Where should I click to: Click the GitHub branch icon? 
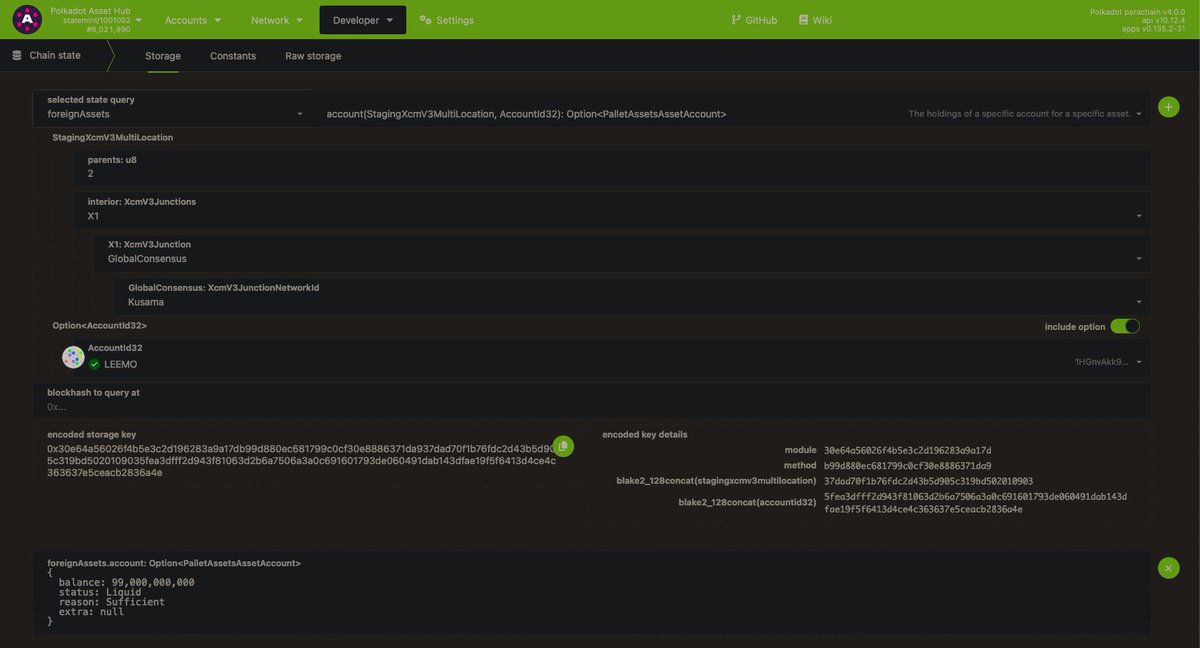[x=736, y=20]
